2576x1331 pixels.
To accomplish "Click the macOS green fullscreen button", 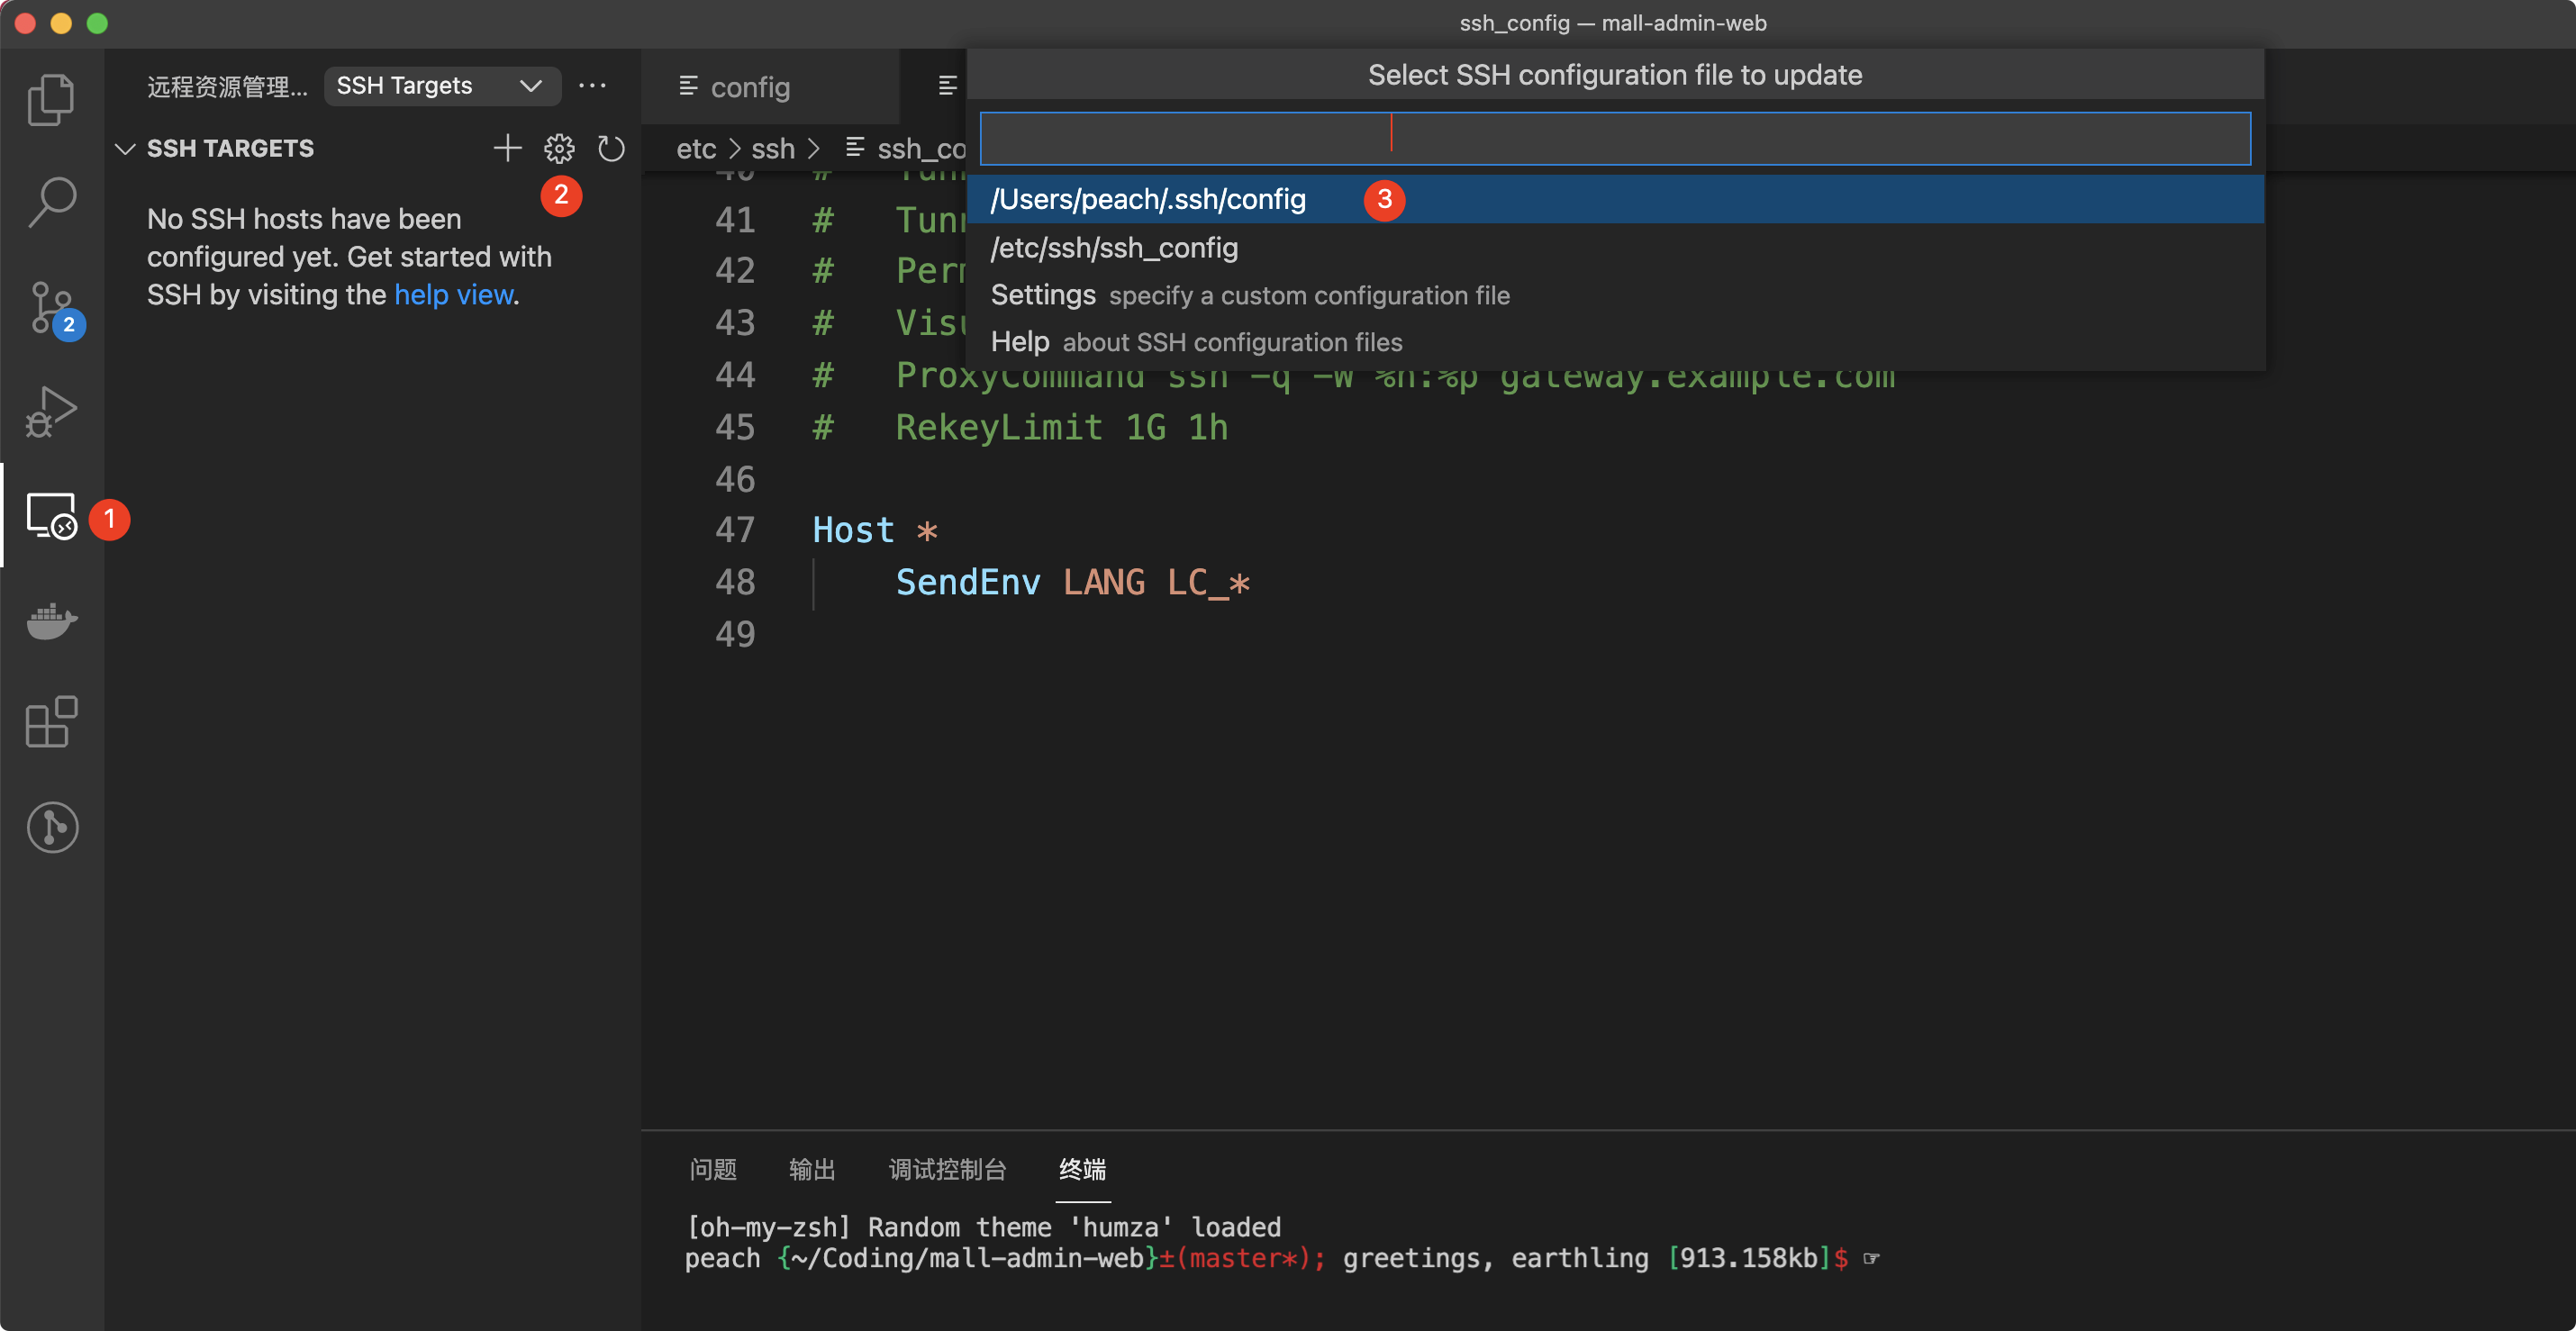I will (97, 23).
